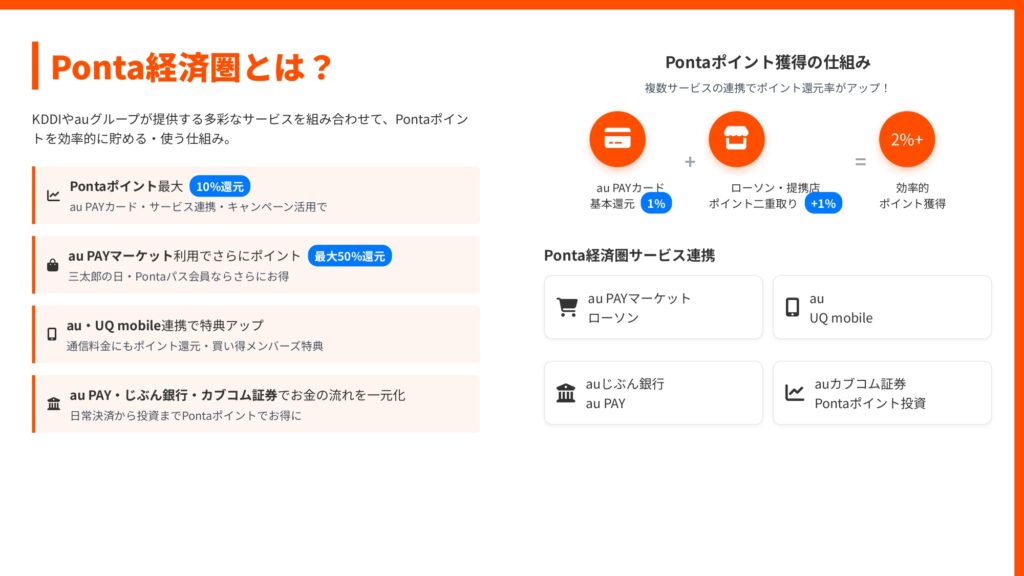This screenshot has width=1024, height=576.
Task: Click the 最大50%還元 blue badge
Action: coord(349,256)
